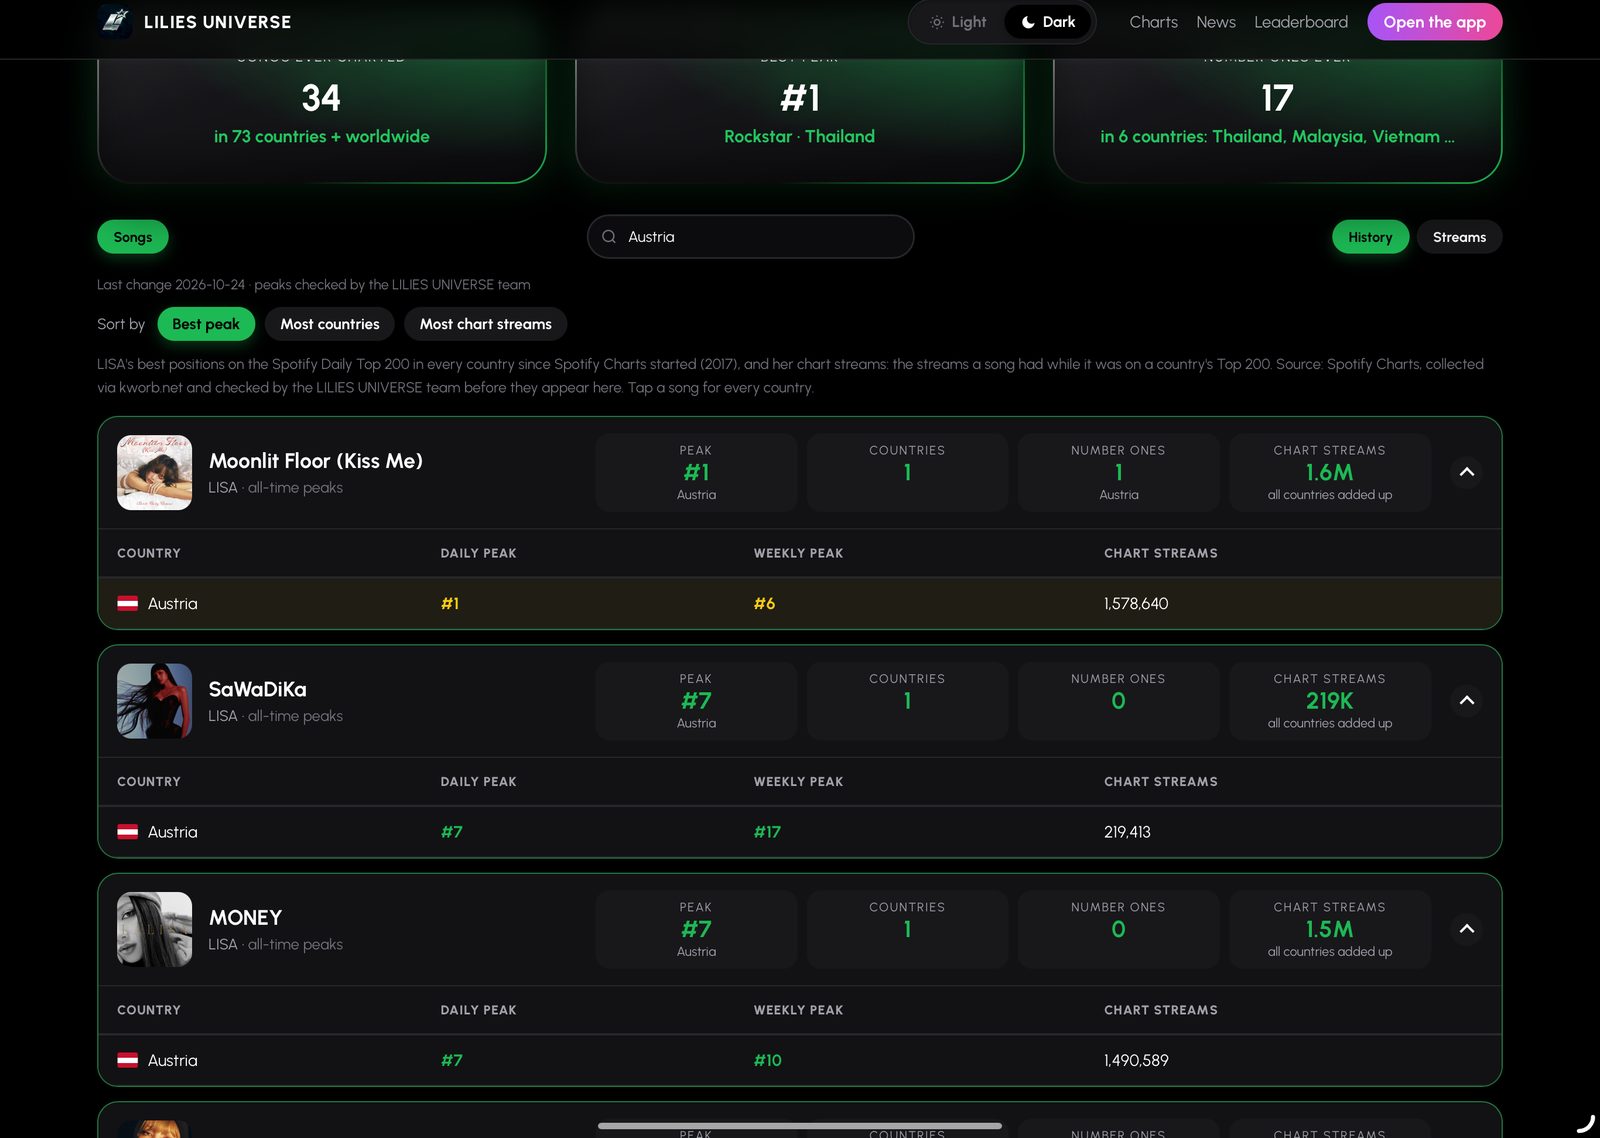Select the History view
Screen dimensions: 1600x1138
(x=1370, y=237)
